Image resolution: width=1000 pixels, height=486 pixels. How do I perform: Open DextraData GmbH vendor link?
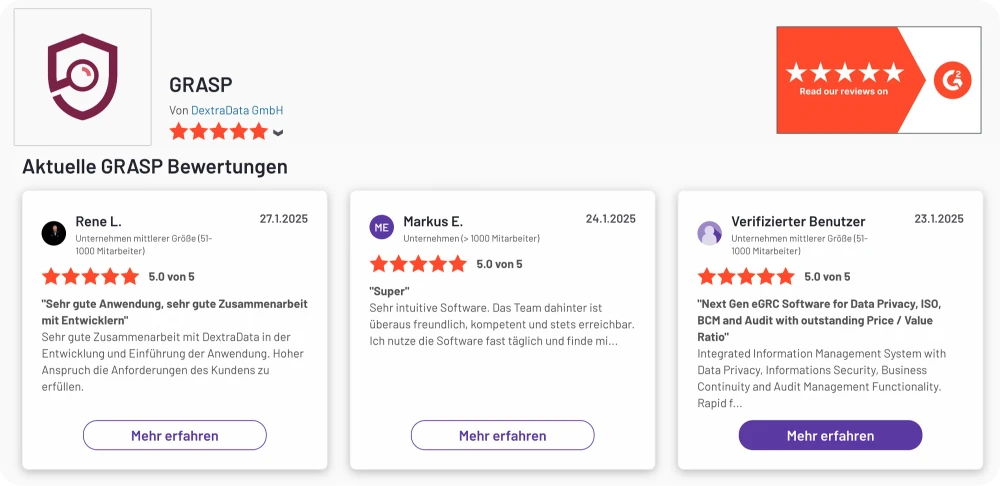coord(237,110)
